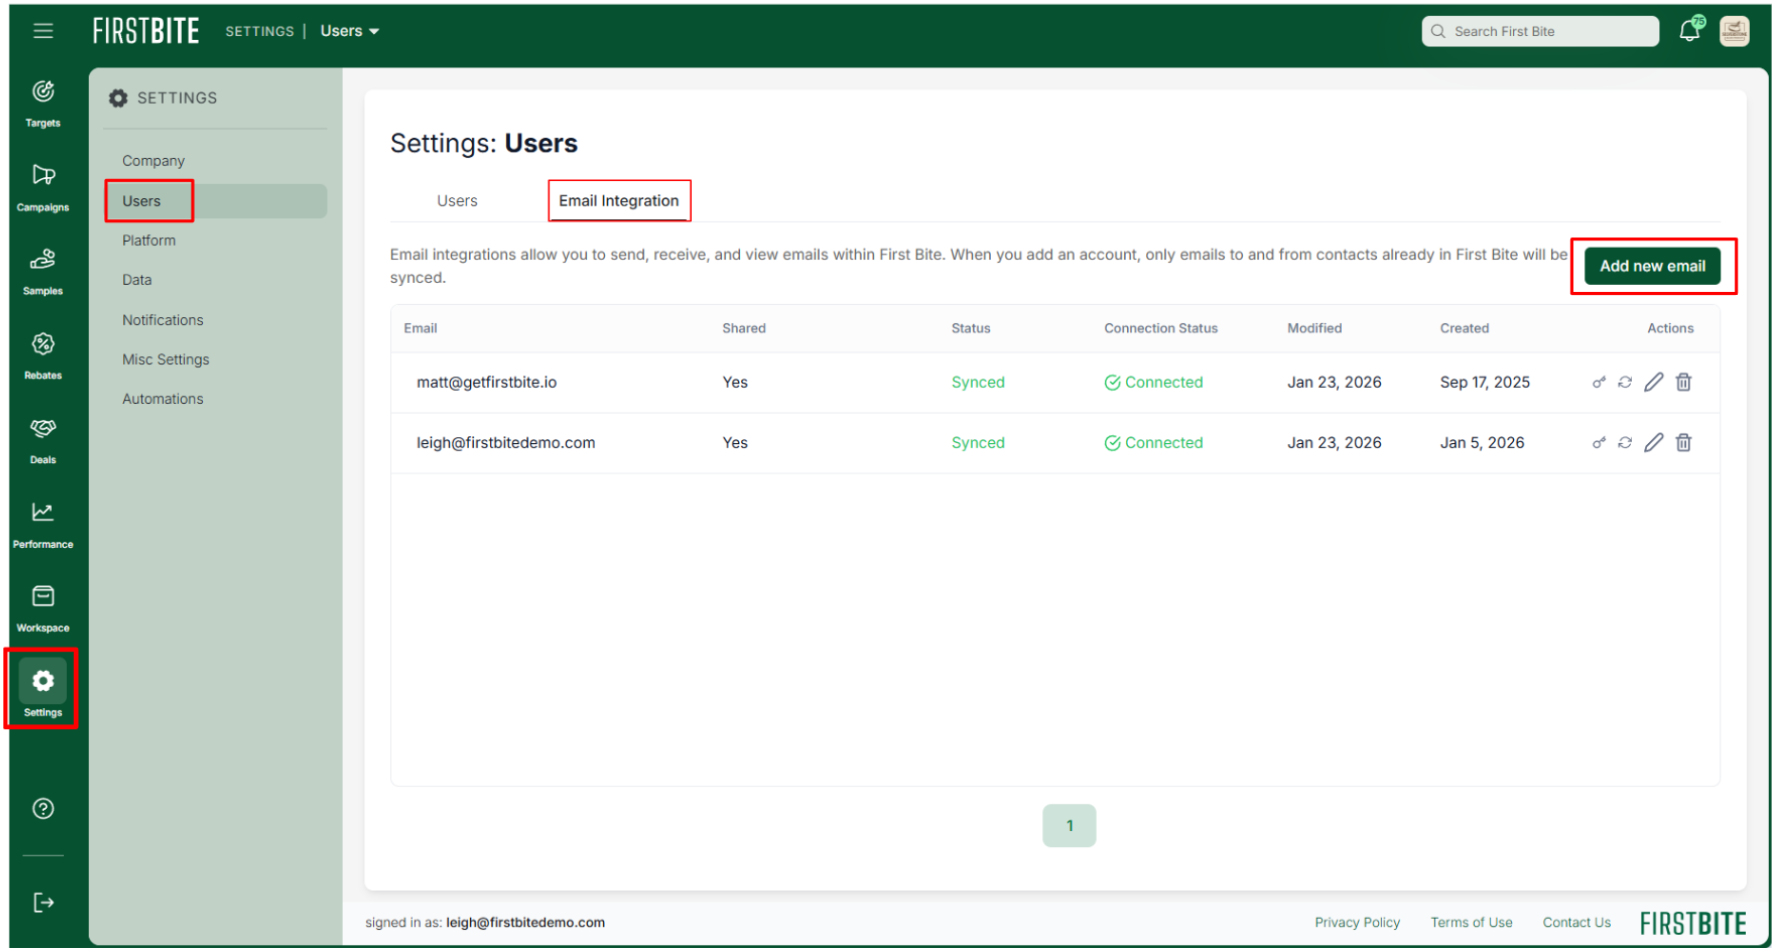Click Connected status for leigh@firstbitedemo.com
The image size is (1773, 948).
(x=1154, y=442)
